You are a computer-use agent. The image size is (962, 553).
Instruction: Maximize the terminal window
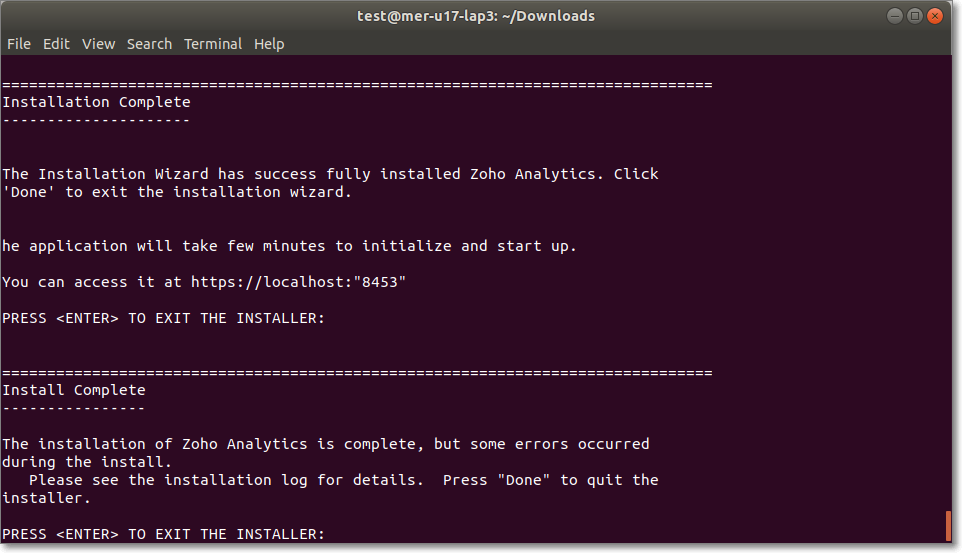point(914,16)
